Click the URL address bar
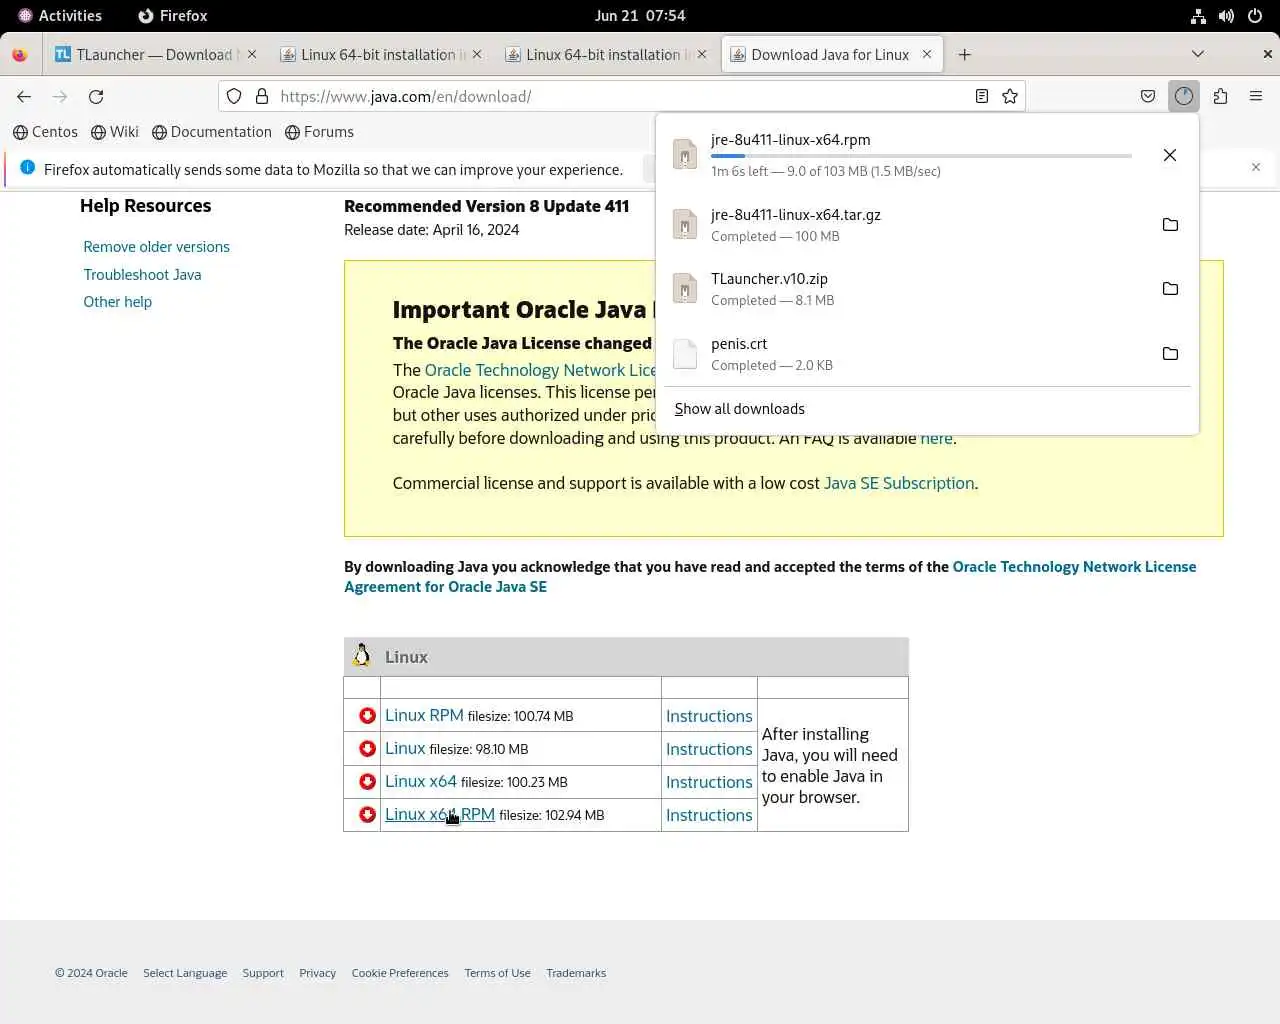 click(x=620, y=96)
